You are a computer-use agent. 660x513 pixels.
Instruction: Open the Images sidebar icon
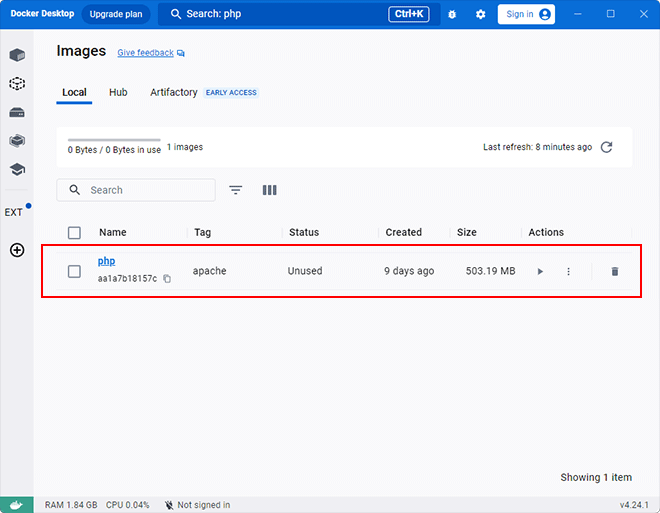coord(17,83)
